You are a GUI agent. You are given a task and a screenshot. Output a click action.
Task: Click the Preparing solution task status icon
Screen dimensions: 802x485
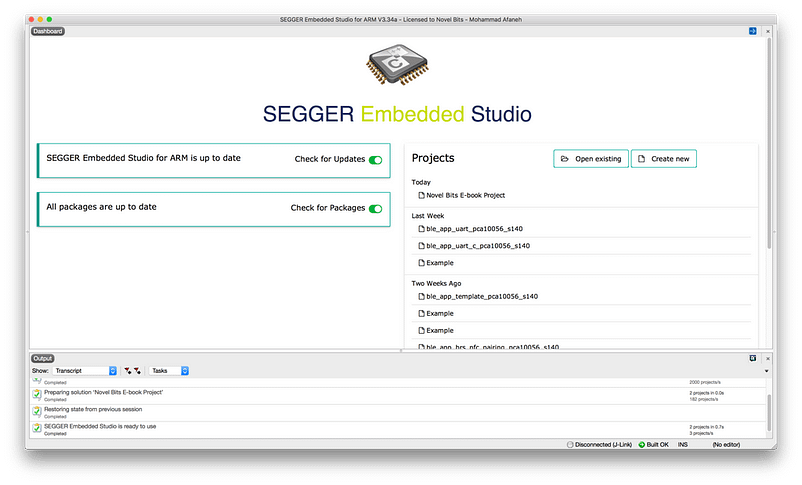[37, 394]
